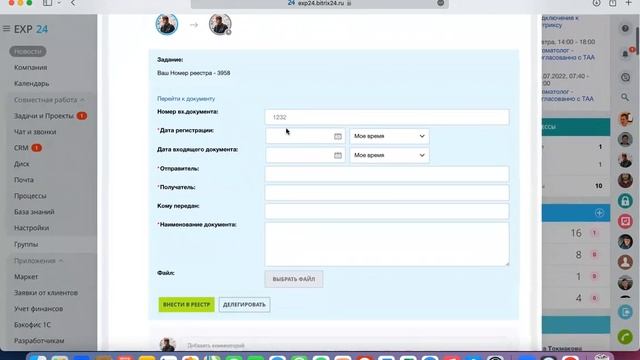Open Учет финансов menu item
Viewport: 640px width, 360px height.
38,309
